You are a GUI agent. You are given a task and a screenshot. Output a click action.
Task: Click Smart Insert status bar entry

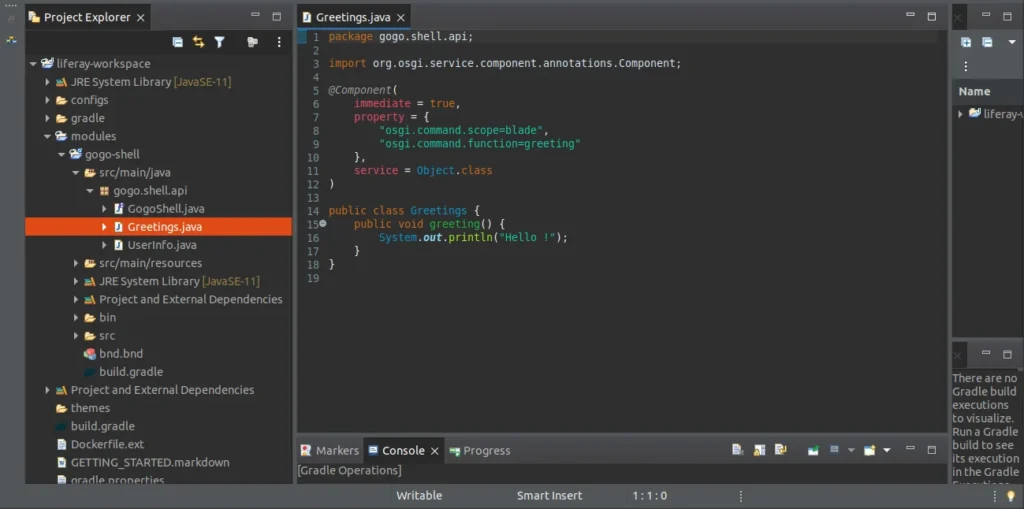(x=549, y=496)
